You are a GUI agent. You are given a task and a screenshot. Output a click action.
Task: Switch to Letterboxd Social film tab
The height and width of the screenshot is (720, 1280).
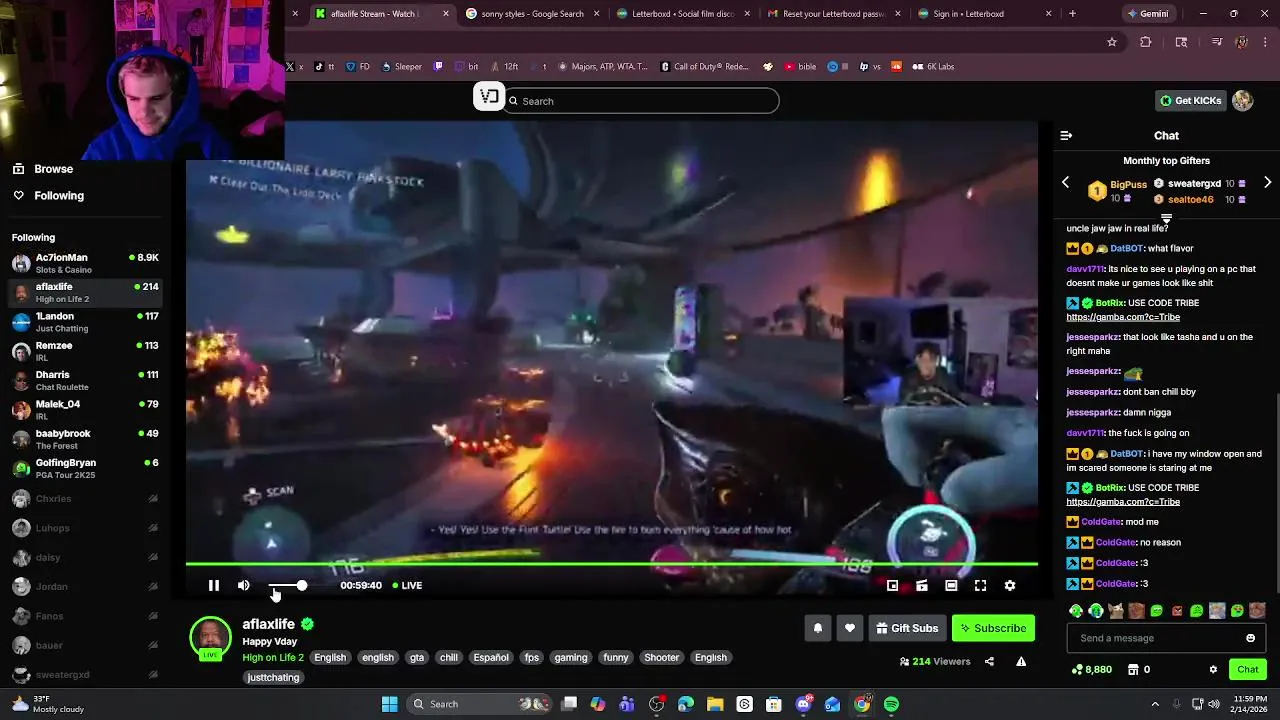683,14
